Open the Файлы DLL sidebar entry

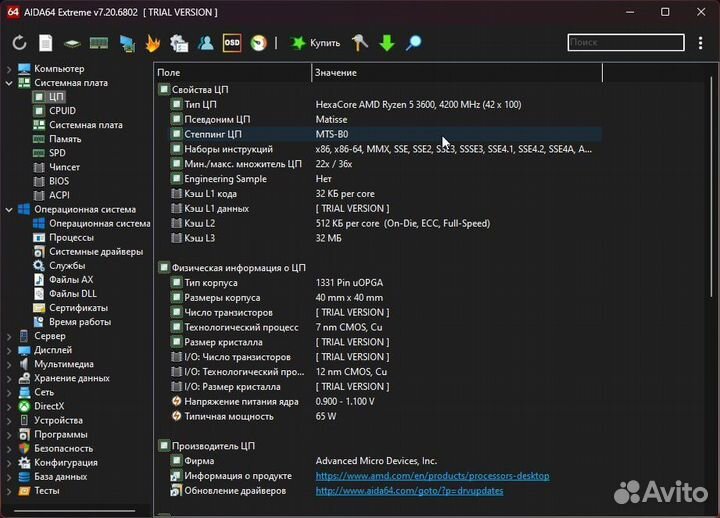click(65, 294)
